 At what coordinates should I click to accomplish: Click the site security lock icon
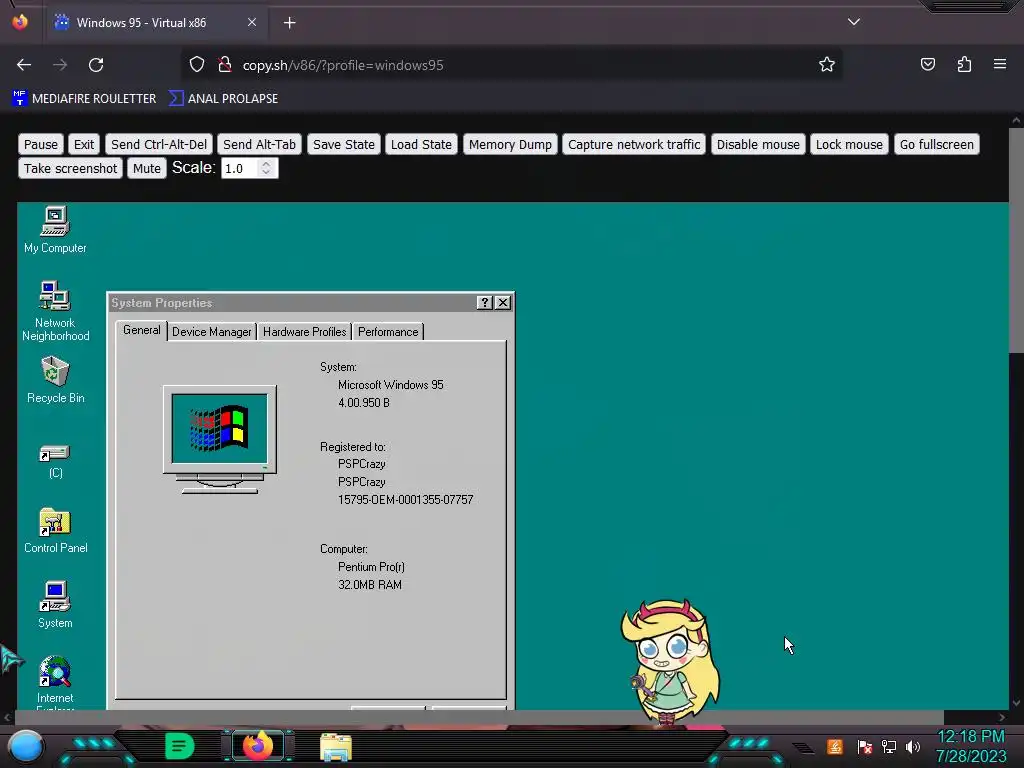(x=225, y=65)
